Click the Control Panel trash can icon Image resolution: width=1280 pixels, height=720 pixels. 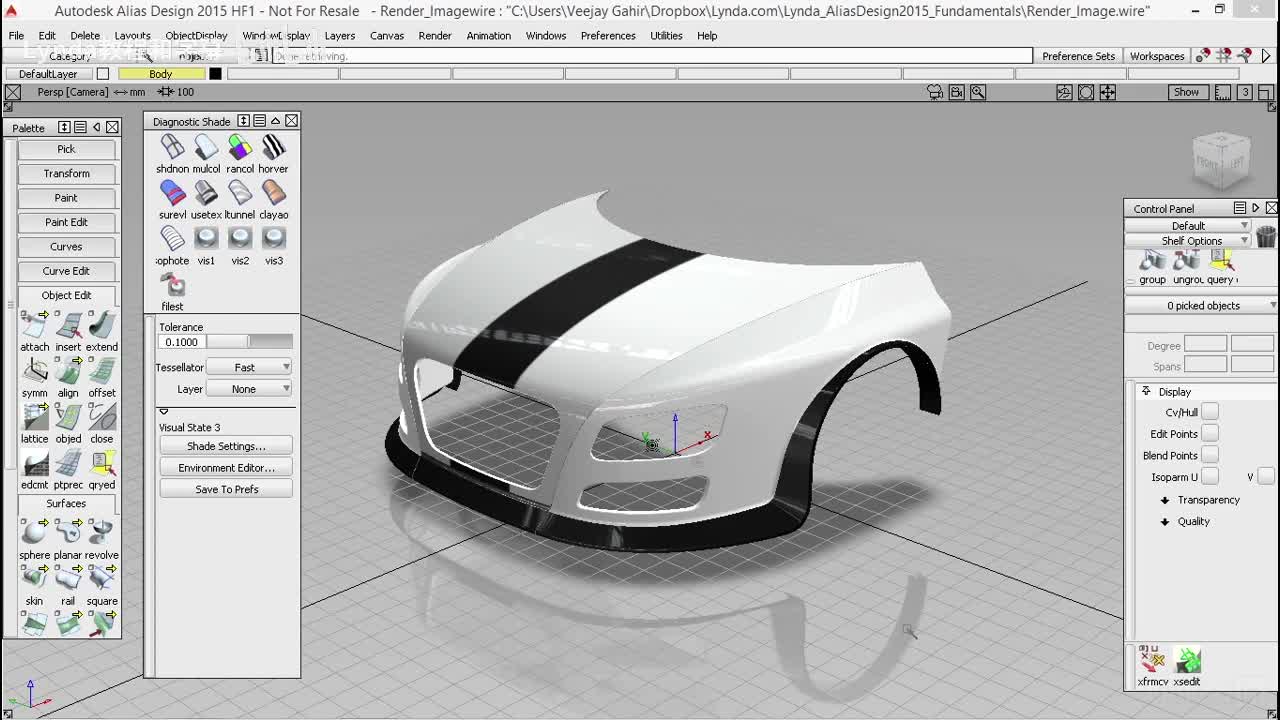1266,235
